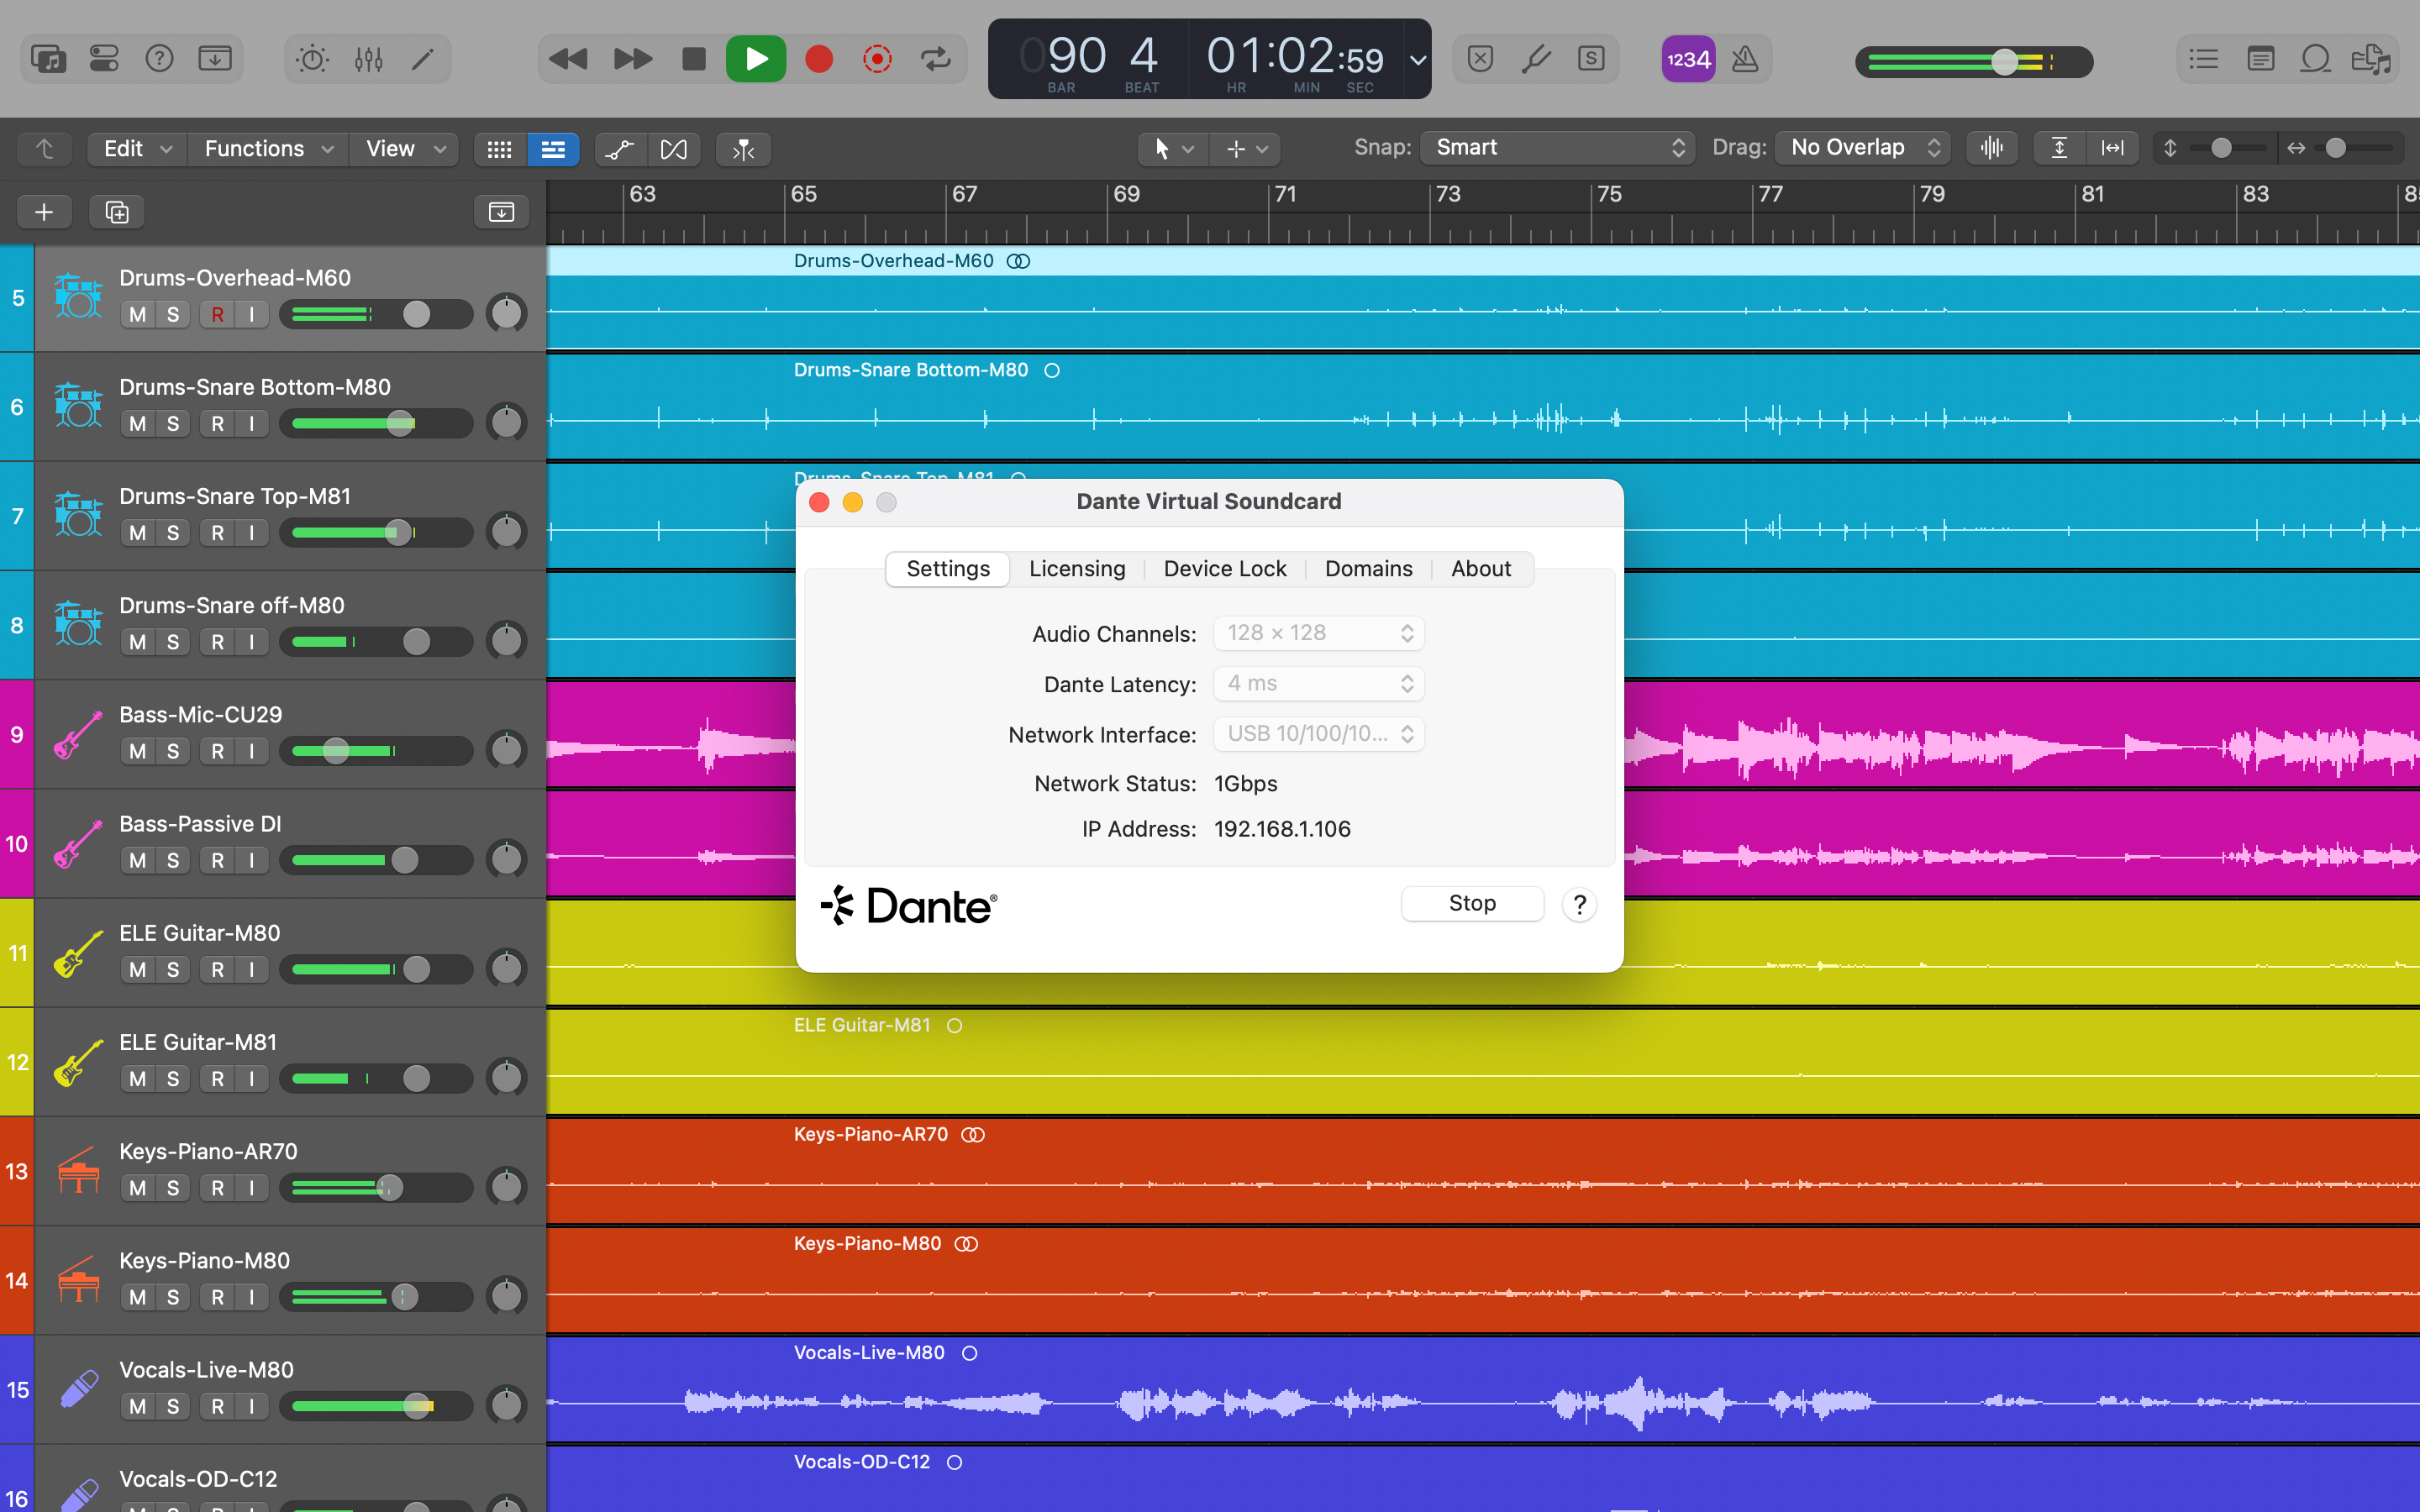Solo the ELE Guitar-M80 track
The height and width of the screenshot is (1512, 2420).
pyautogui.click(x=173, y=968)
